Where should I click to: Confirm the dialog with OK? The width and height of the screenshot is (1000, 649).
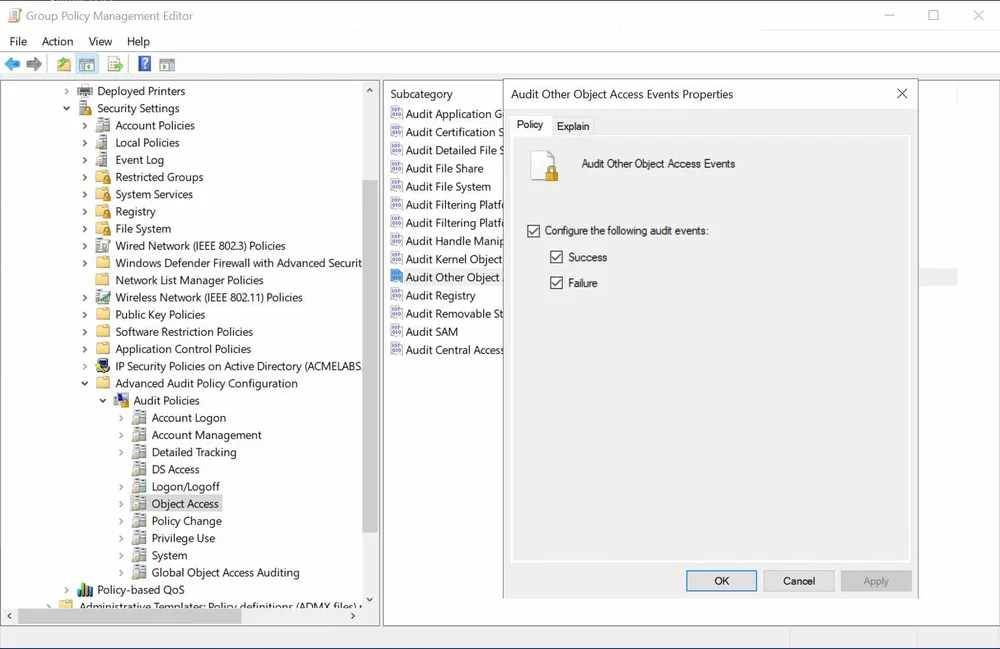(721, 581)
